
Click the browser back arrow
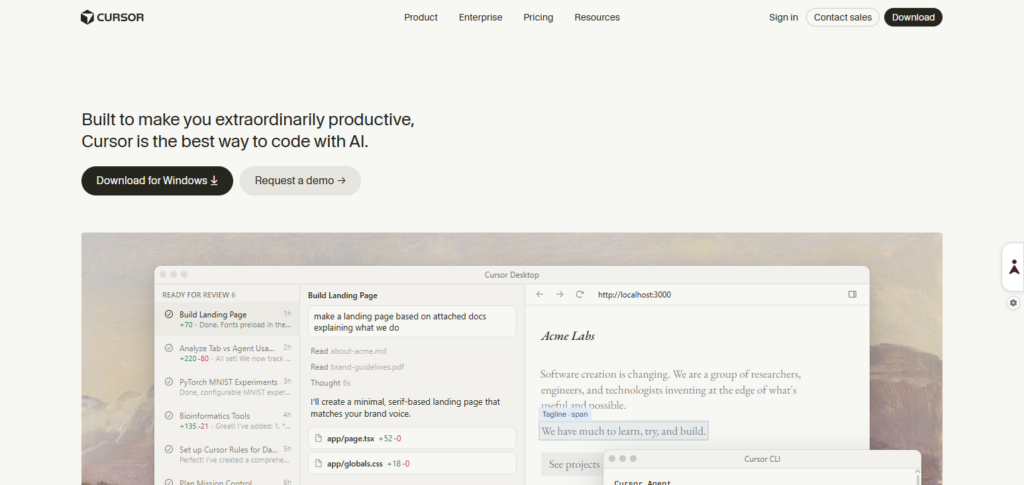tap(539, 294)
